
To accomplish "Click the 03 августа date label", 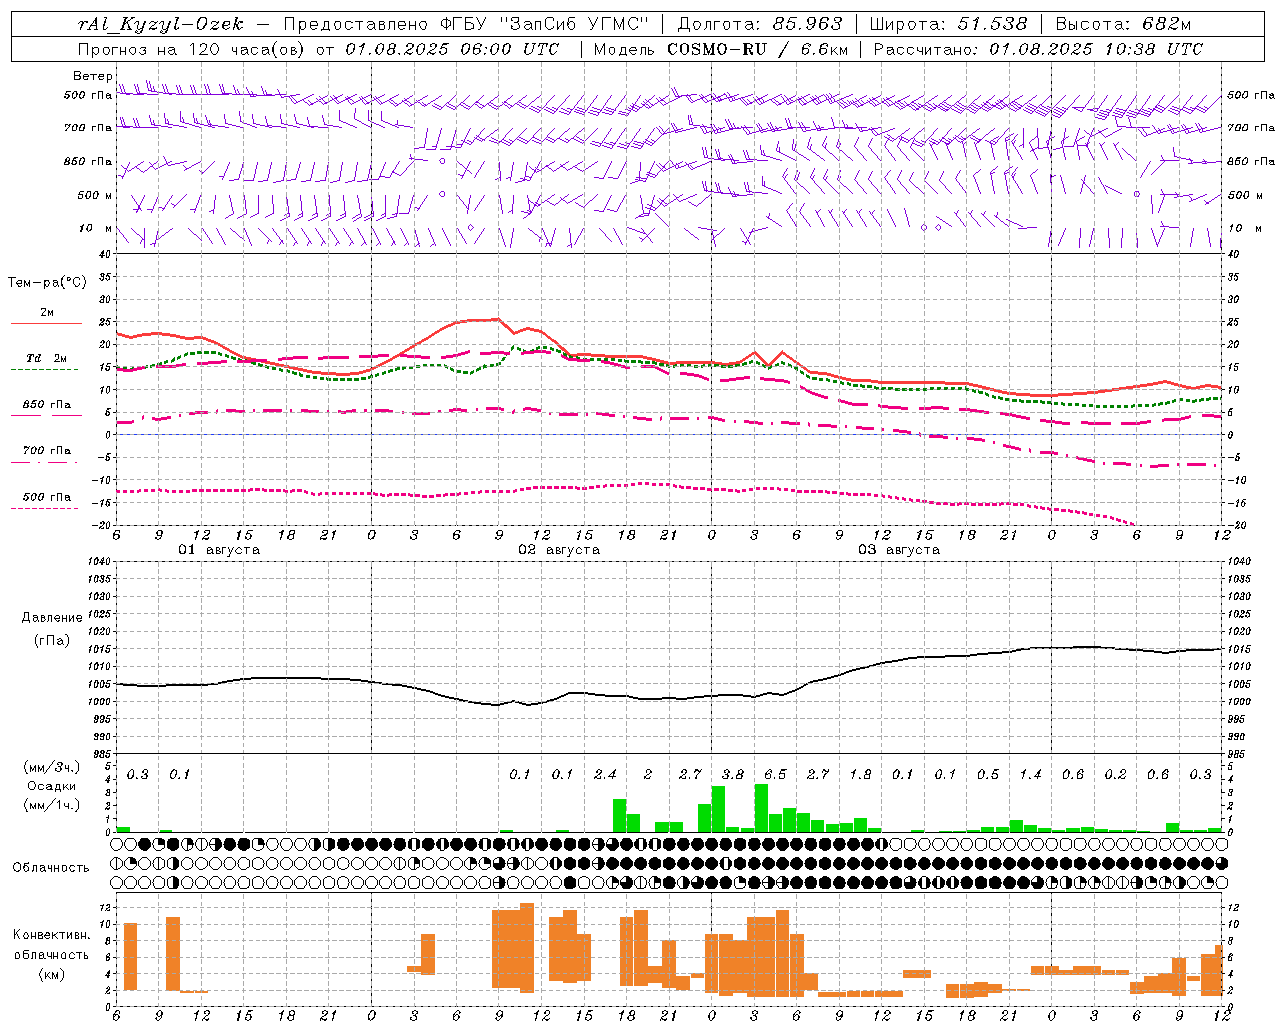I will [899, 550].
